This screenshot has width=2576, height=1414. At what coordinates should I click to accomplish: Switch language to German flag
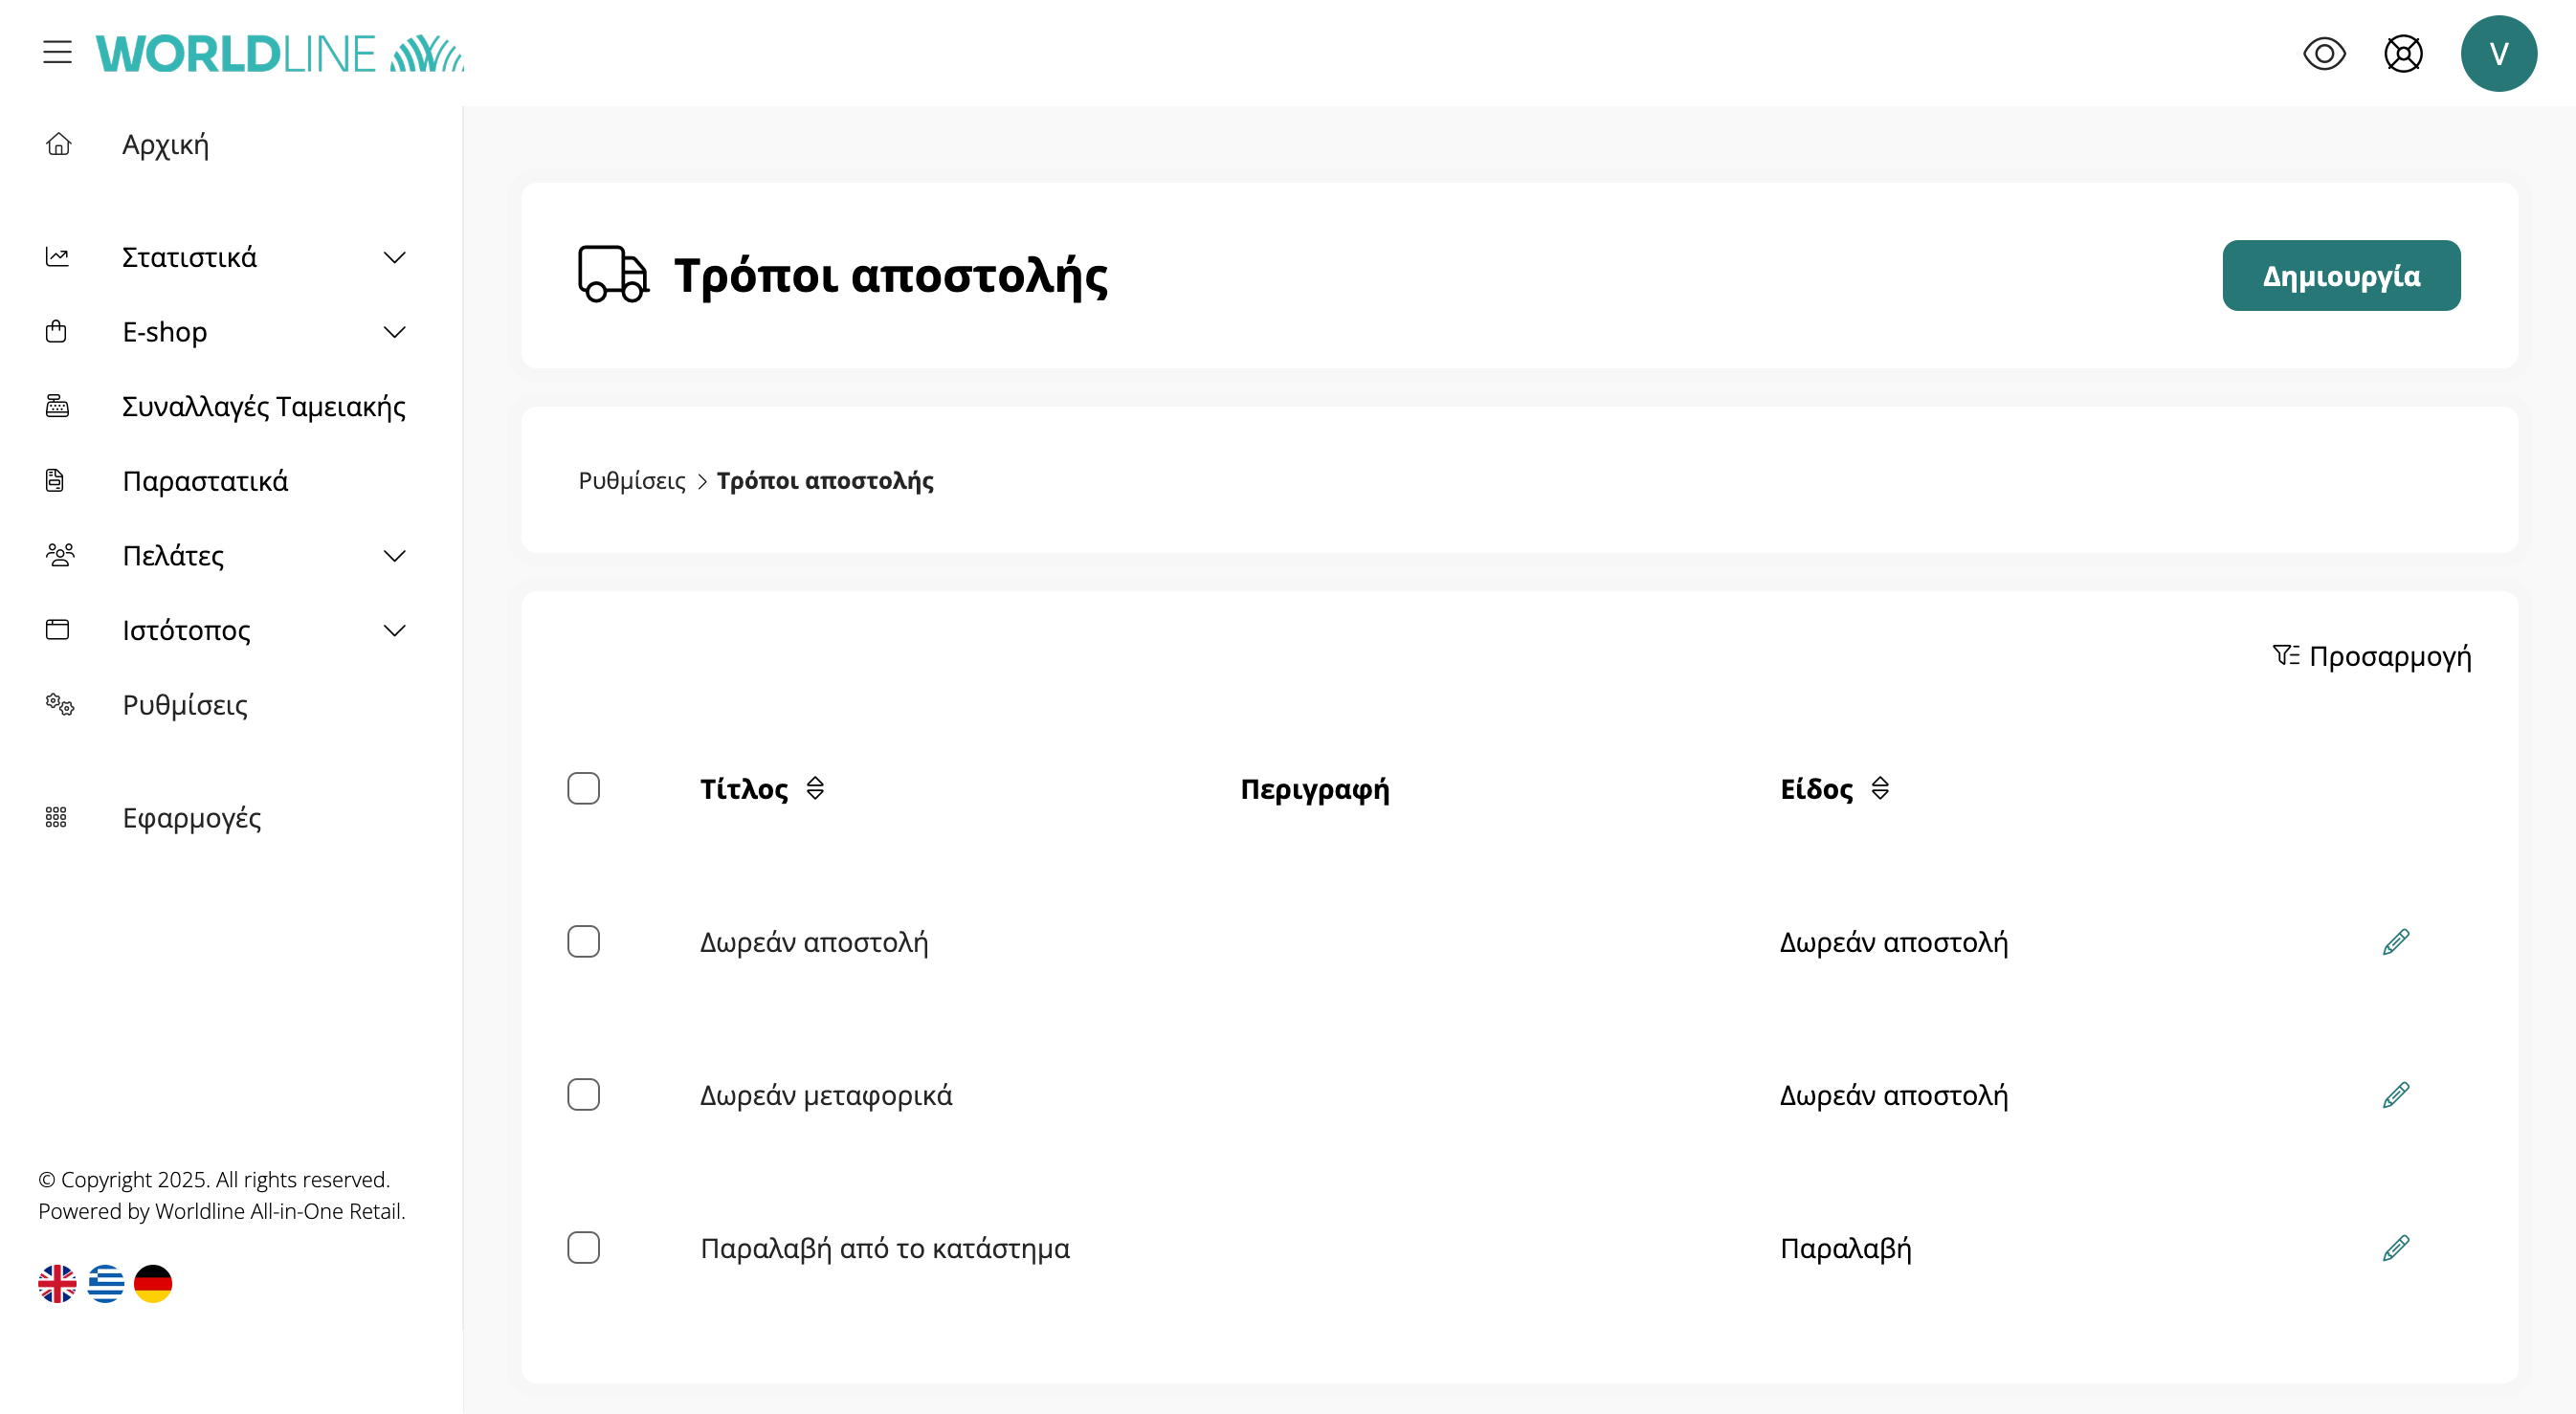click(153, 1284)
